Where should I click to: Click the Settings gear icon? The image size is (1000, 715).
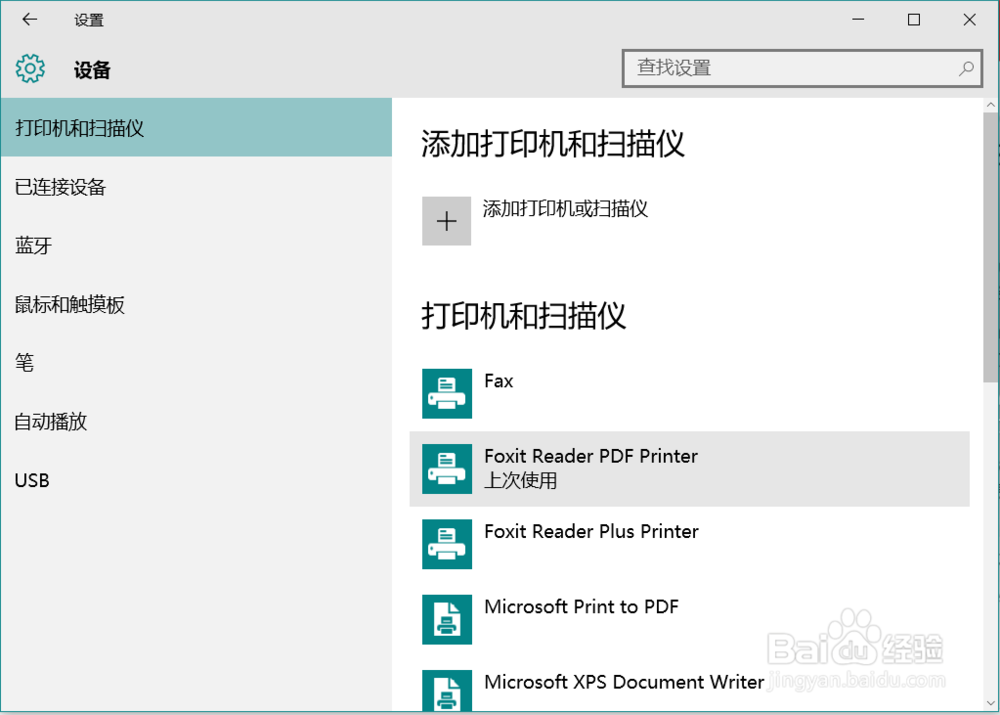point(30,68)
